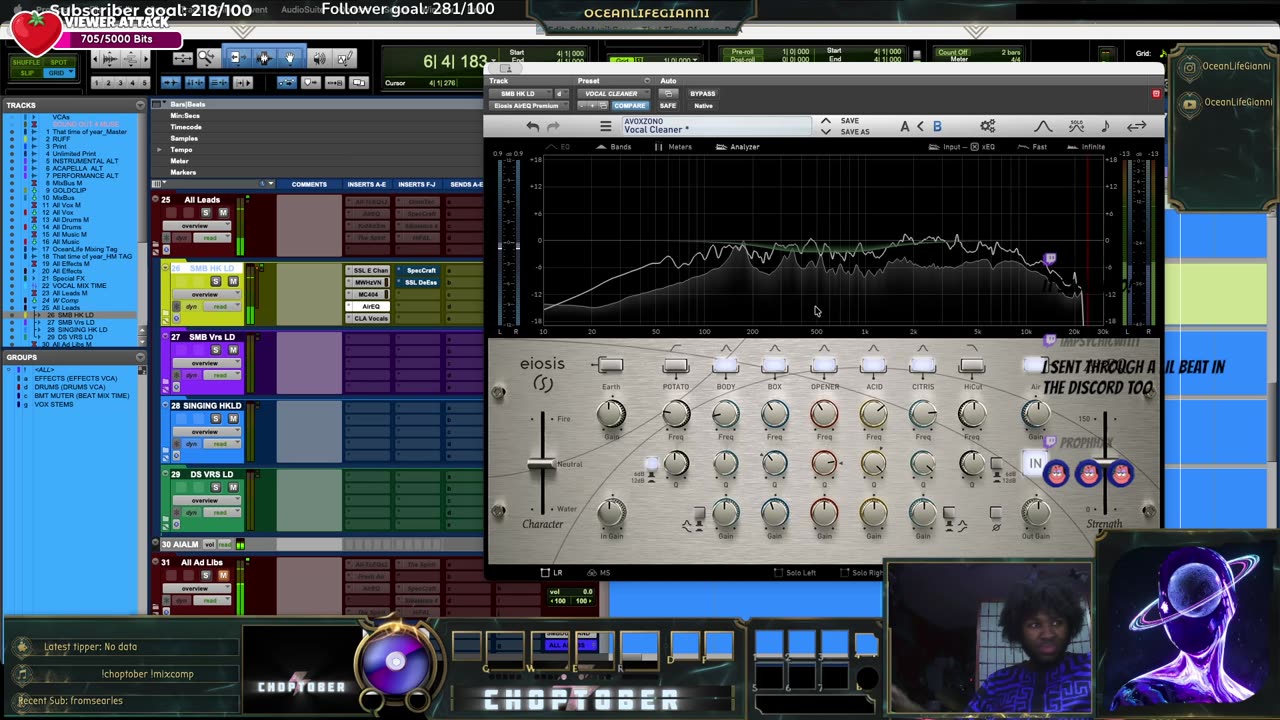Open the AirEQ settings gears

click(x=988, y=126)
